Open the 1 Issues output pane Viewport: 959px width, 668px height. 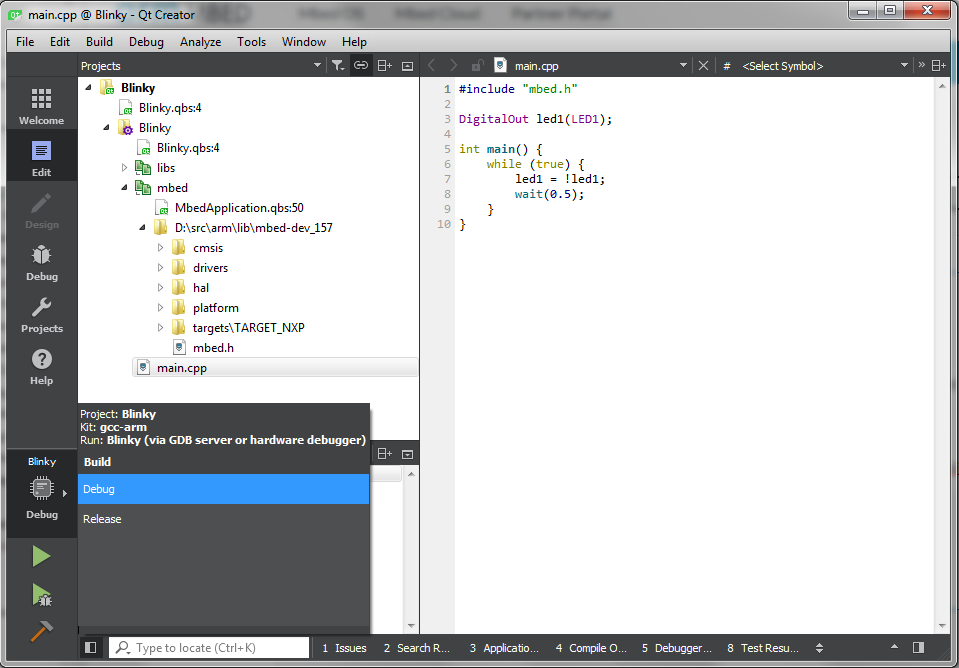click(x=343, y=647)
